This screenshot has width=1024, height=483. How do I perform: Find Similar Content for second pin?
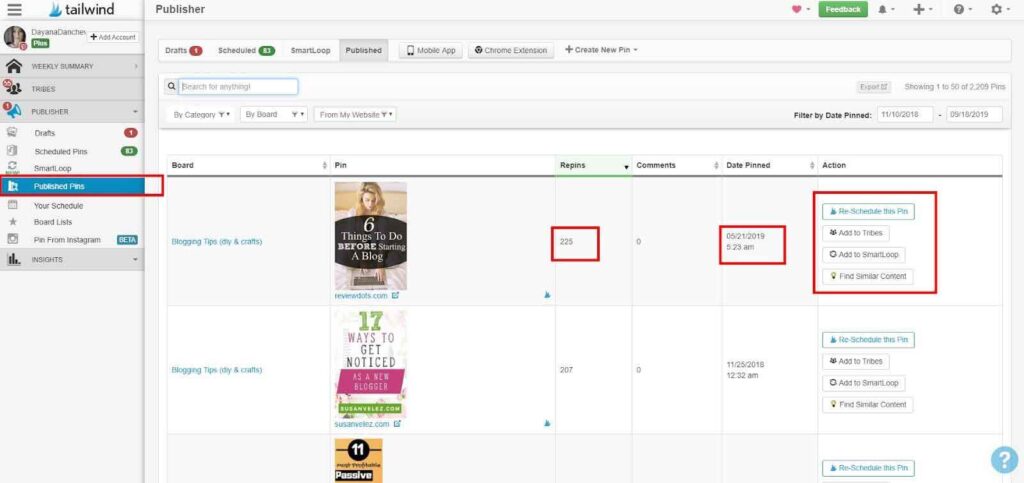pos(867,405)
